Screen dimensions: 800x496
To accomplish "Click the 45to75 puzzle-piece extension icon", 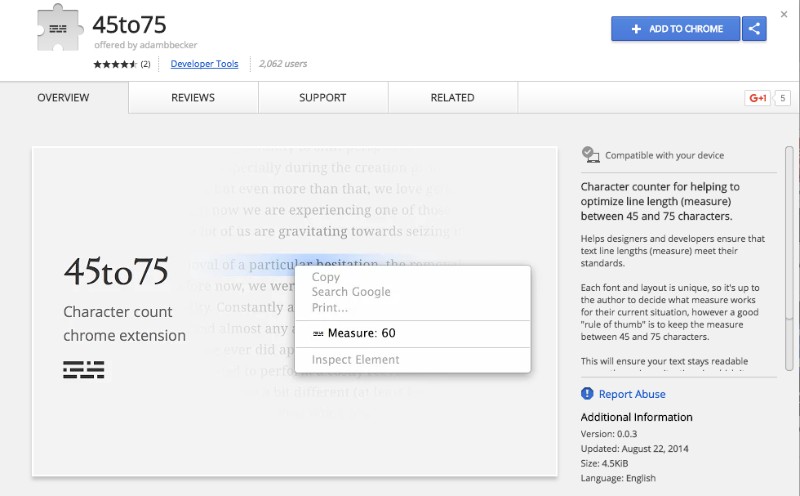I will (60, 28).
